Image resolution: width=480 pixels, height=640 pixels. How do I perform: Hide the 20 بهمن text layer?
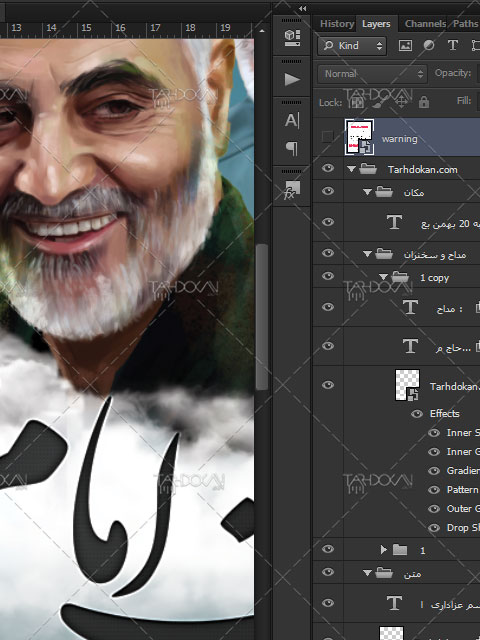(x=328, y=222)
